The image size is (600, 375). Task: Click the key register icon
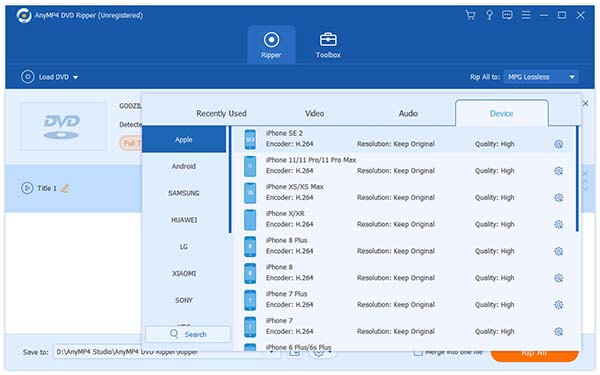pyautogui.click(x=489, y=15)
